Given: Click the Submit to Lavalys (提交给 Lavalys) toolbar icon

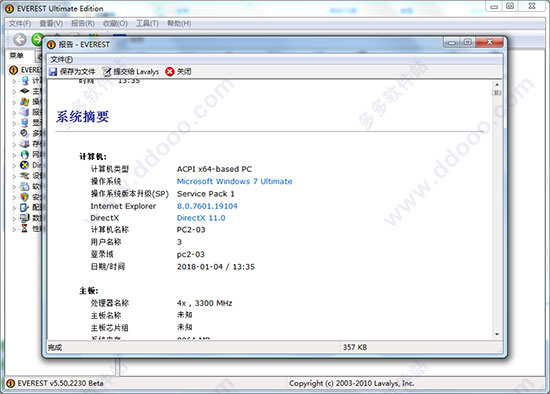Looking at the screenshot, I should click(x=107, y=72).
